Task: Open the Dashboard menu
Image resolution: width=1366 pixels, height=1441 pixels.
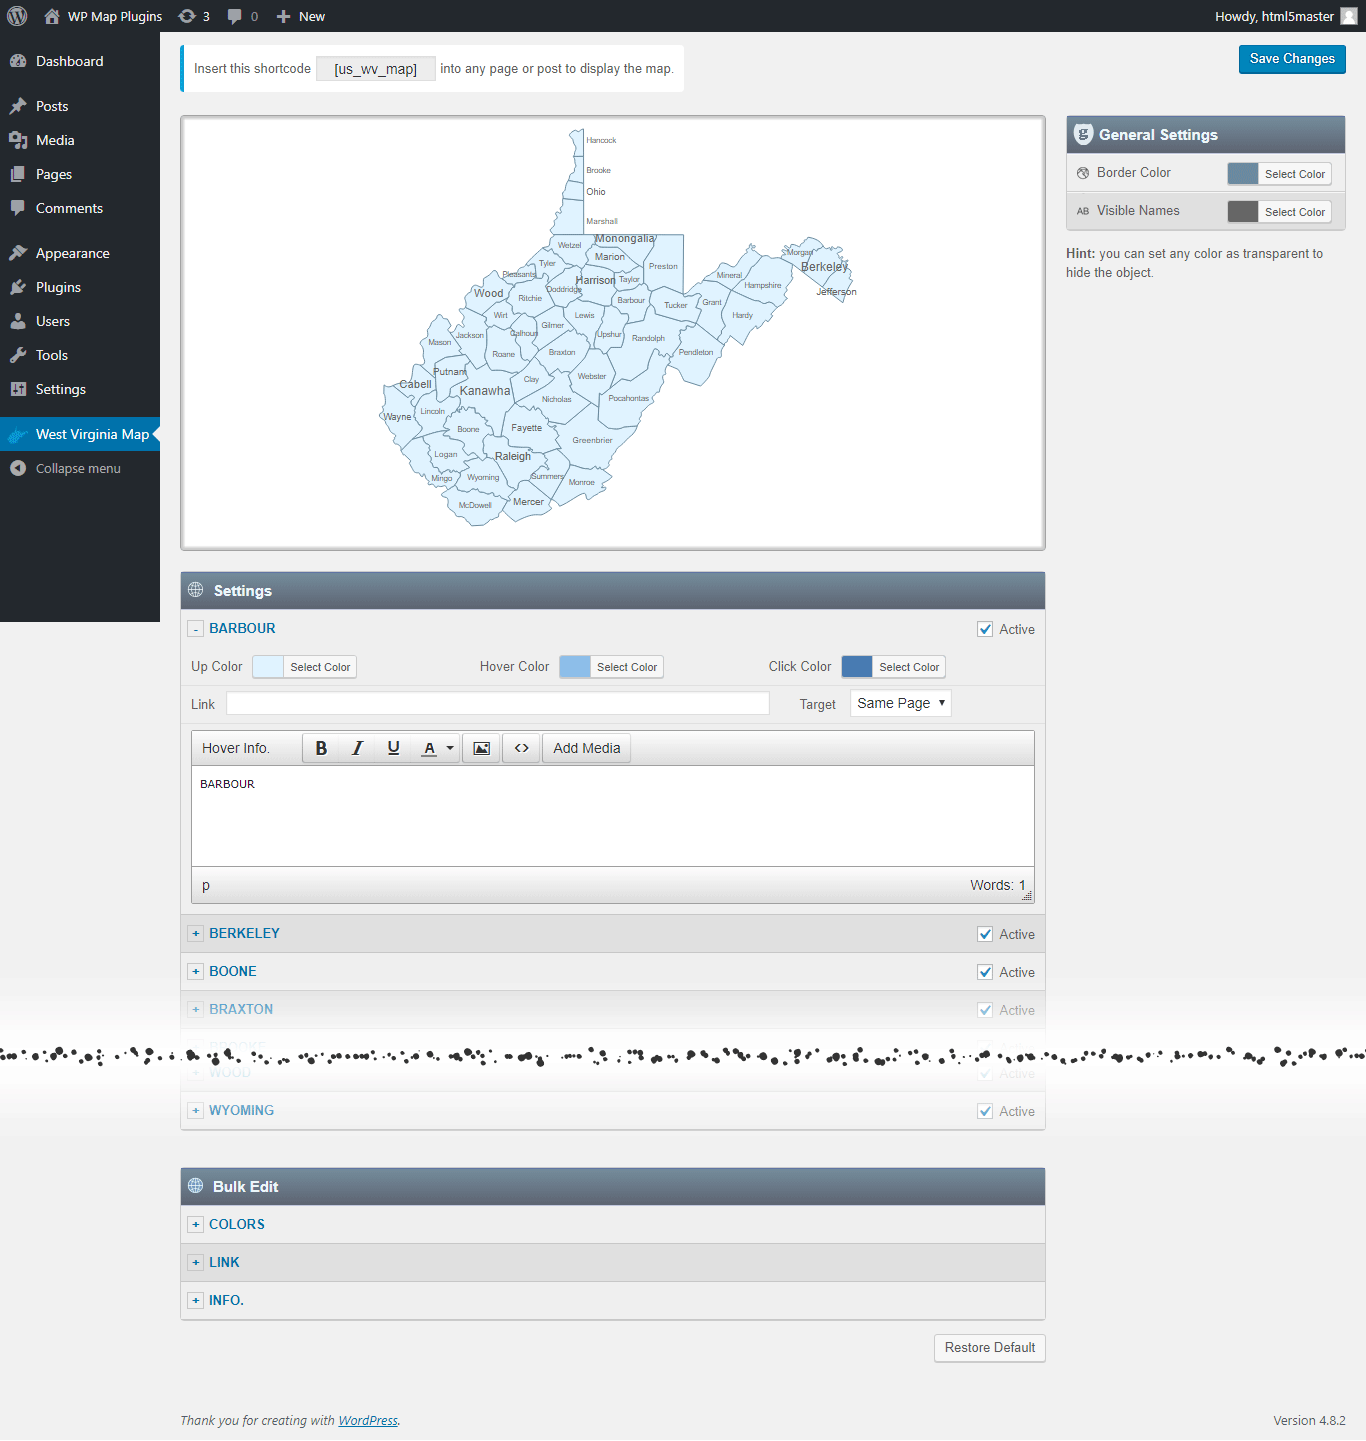Action: click(80, 61)
